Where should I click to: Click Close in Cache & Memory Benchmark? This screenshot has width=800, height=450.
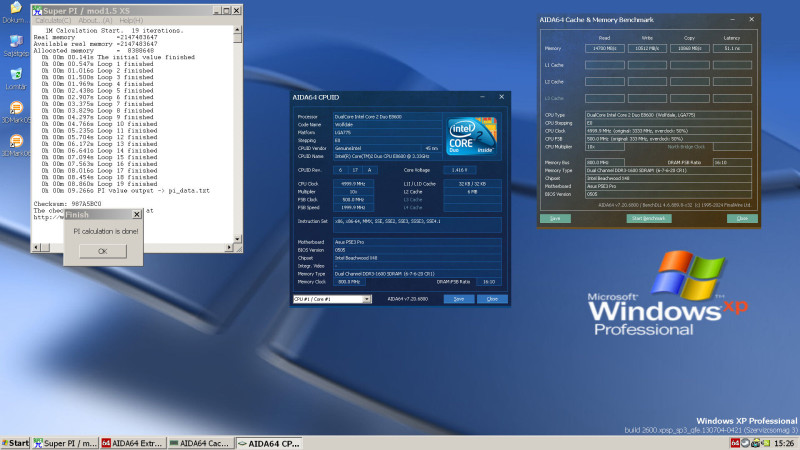742,218
